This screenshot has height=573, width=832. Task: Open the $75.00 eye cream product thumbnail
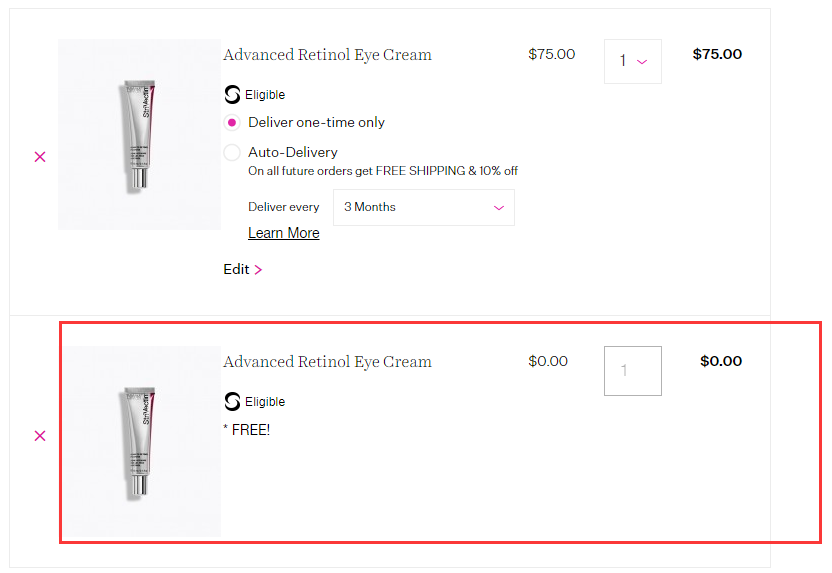pos(139,135)
